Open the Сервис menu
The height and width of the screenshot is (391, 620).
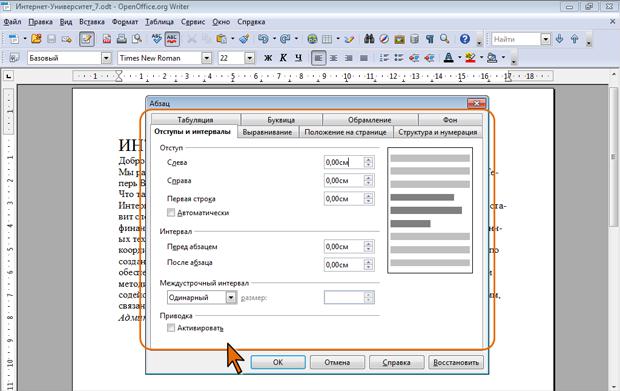click(193, 22)
